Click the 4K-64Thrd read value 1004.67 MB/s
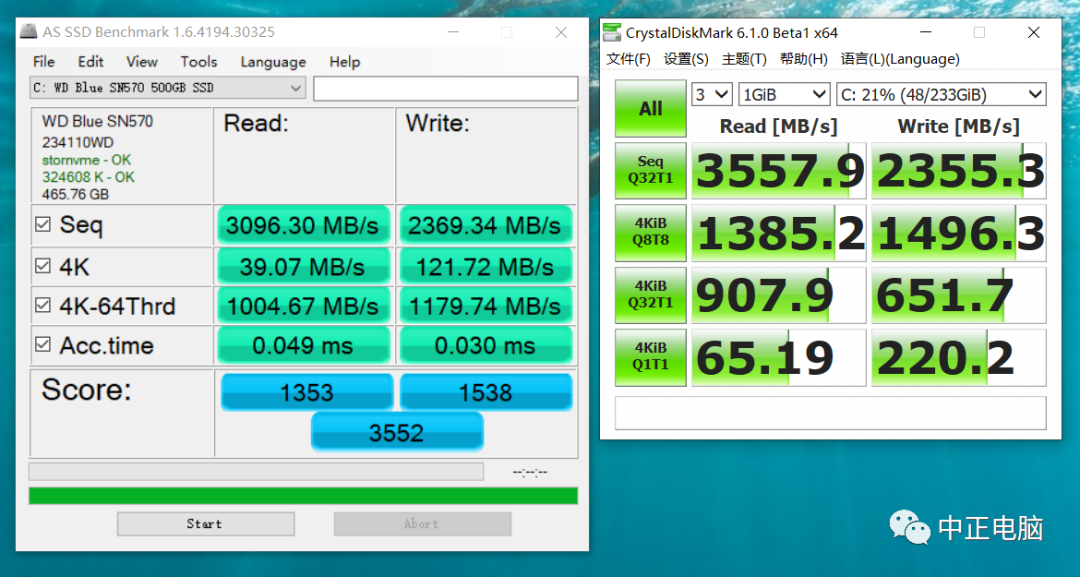Image resolution: width=1080 pixels, height=577 pixels. point(303,306)
